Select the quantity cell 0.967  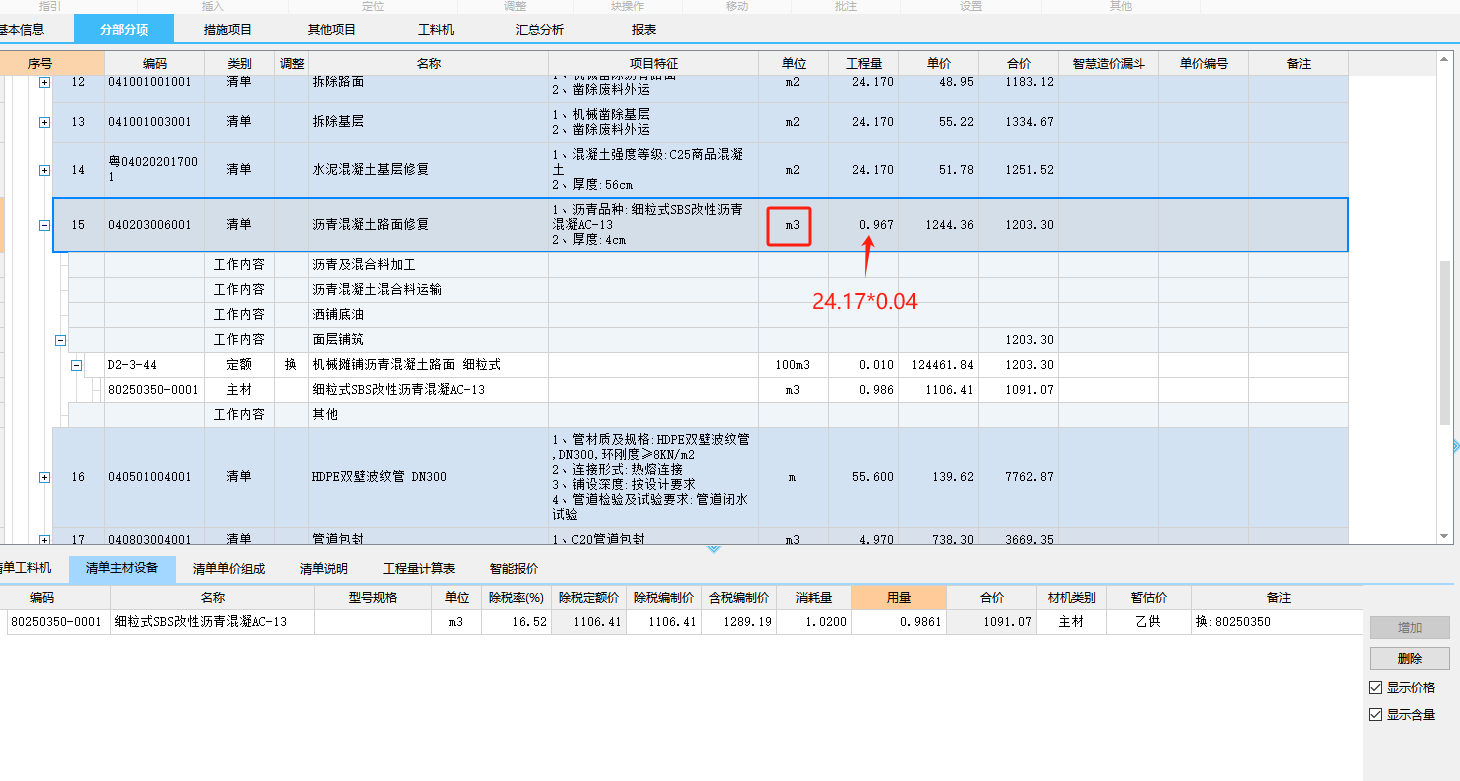864,225
